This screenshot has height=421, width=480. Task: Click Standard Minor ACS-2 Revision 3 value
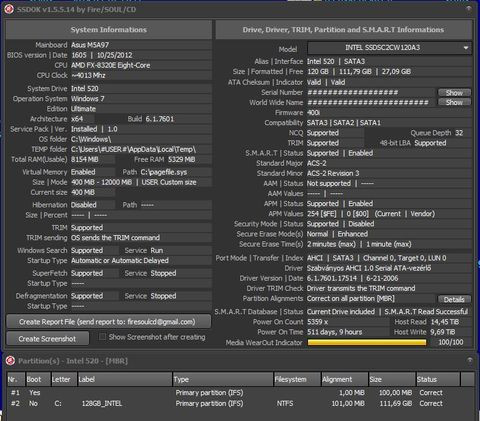333,173
